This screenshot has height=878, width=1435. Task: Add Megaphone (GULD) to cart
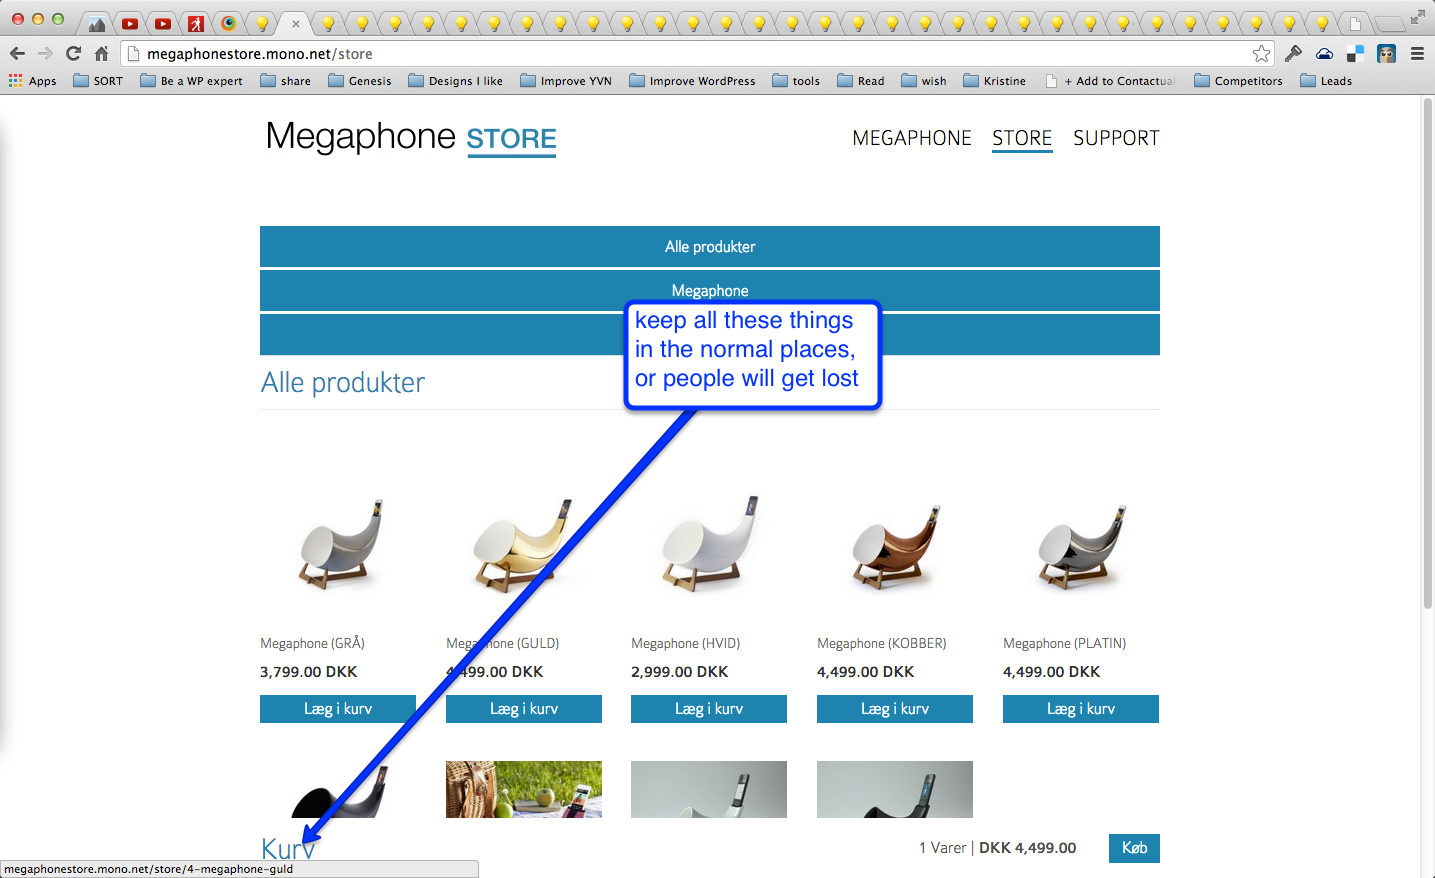524,709
